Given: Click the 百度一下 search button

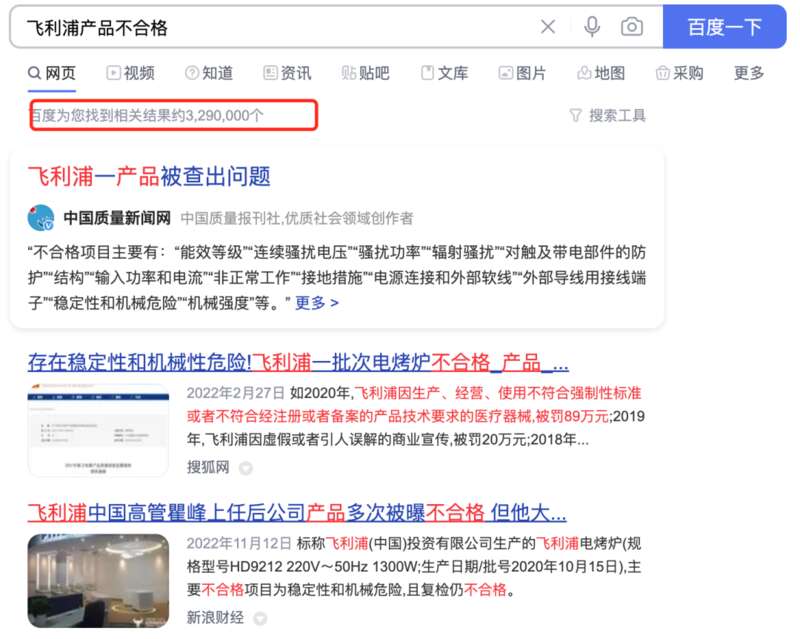Looking at the screenshot, I should click(724, 27).
